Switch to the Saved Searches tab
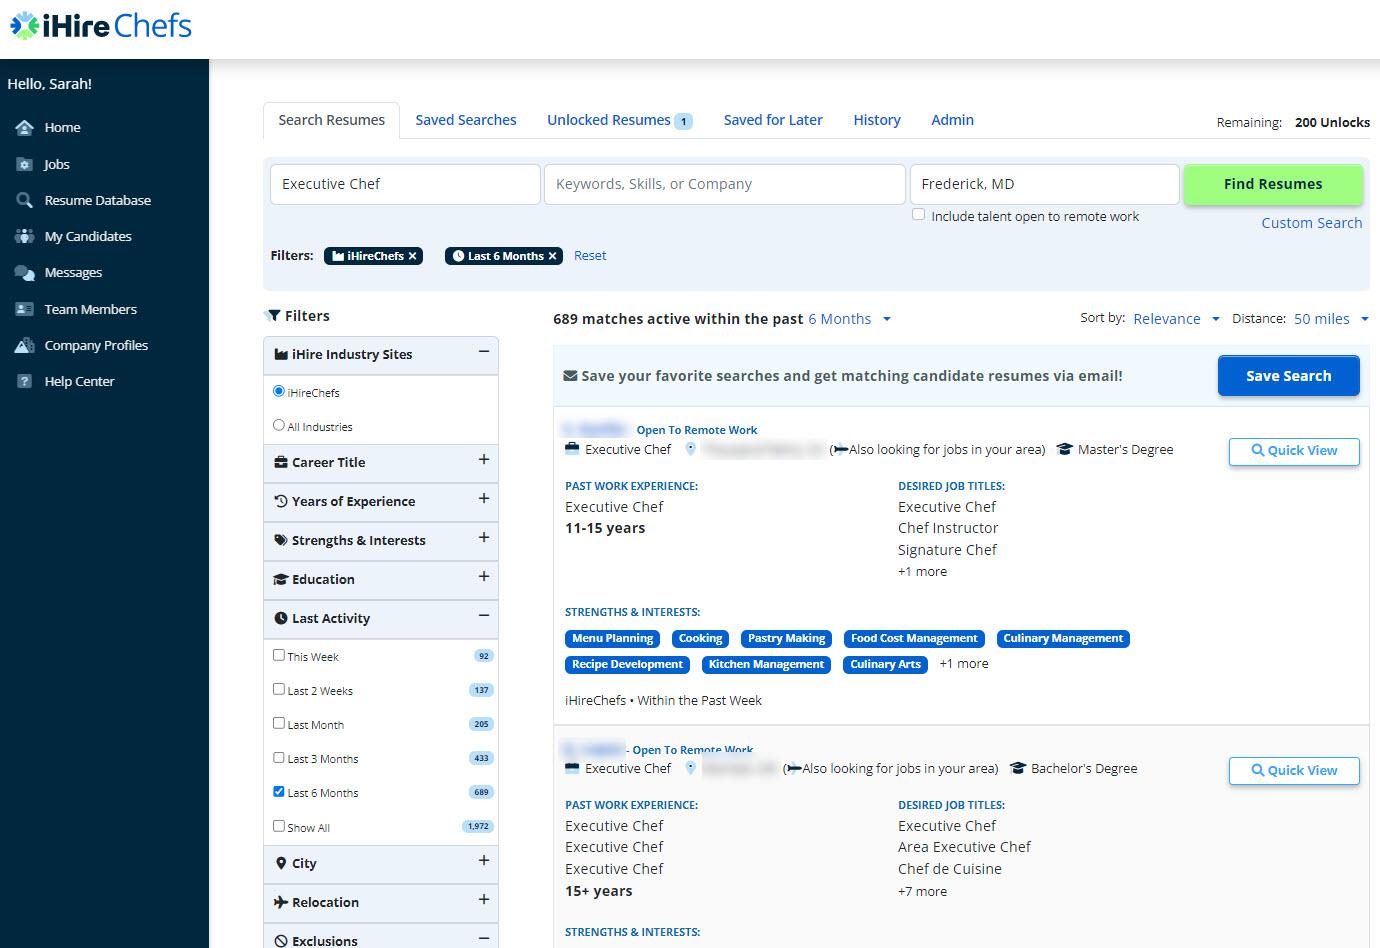Viewport: 1380px width, 948px height. [x=466, y=120]
